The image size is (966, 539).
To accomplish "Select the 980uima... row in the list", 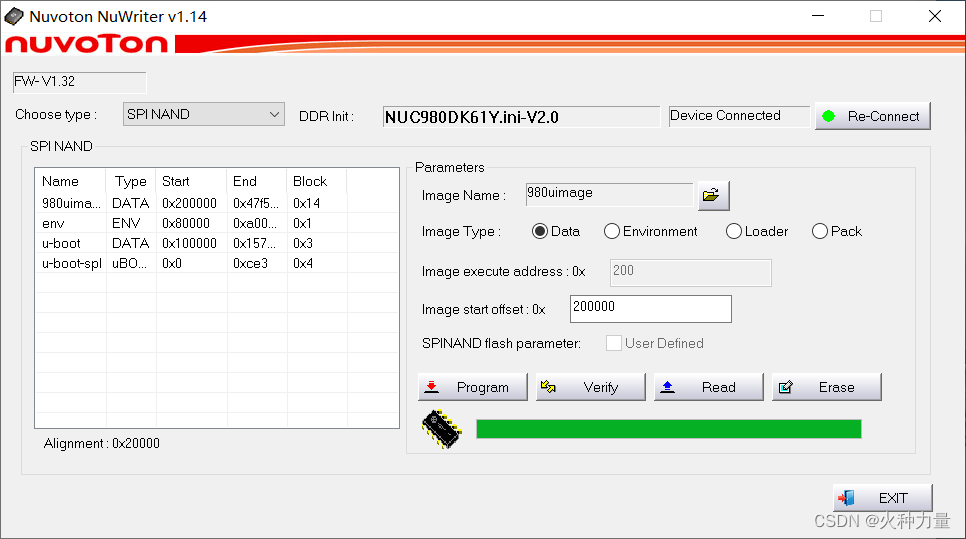I will click(x=217, y=203).
